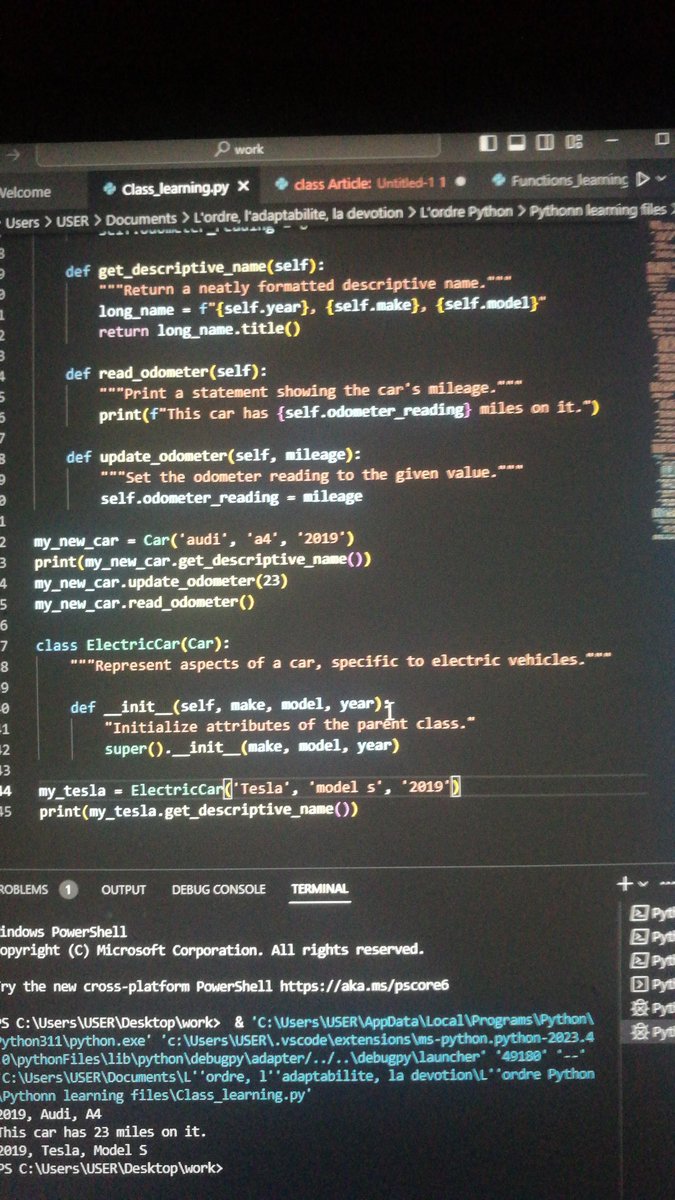The image size is (675, 1200).
Task: Click the line starting 'my_tesla = ElectricCar('
Action: (249, 790)
